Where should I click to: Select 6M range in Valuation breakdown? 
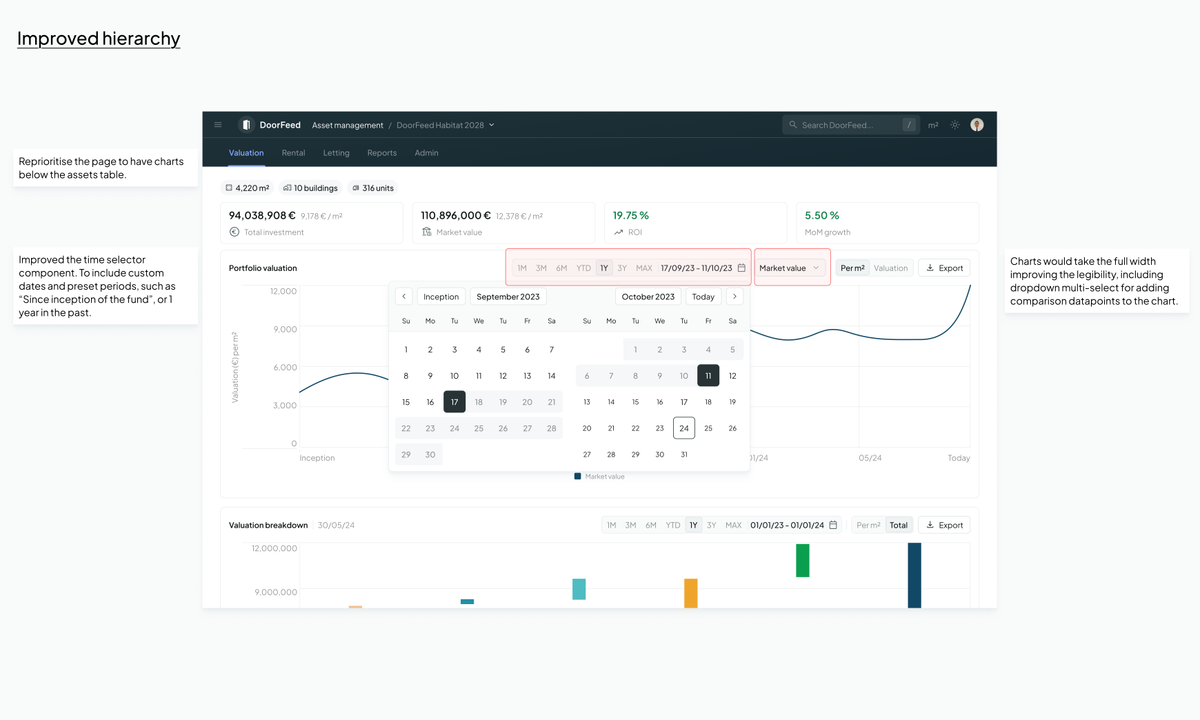pyautogui.click(x=651, y=525)
